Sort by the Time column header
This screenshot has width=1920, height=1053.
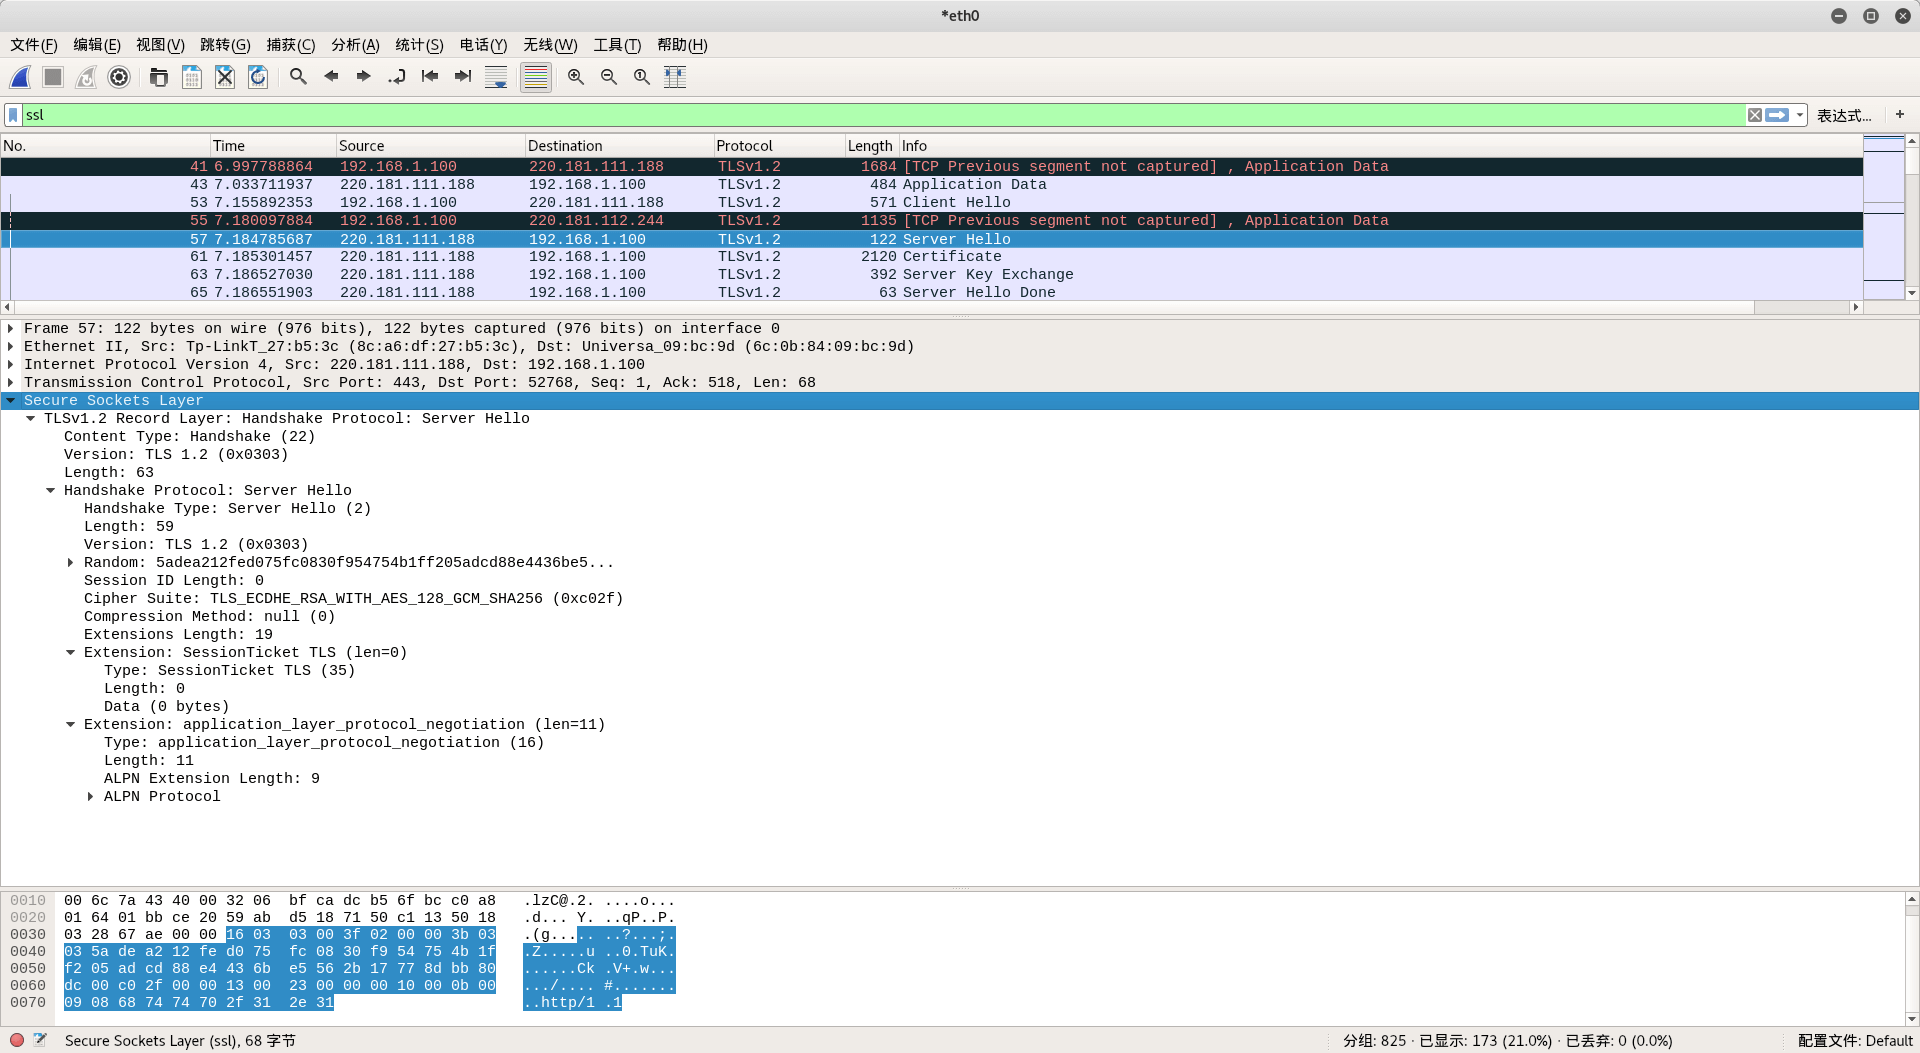point(273,146)
